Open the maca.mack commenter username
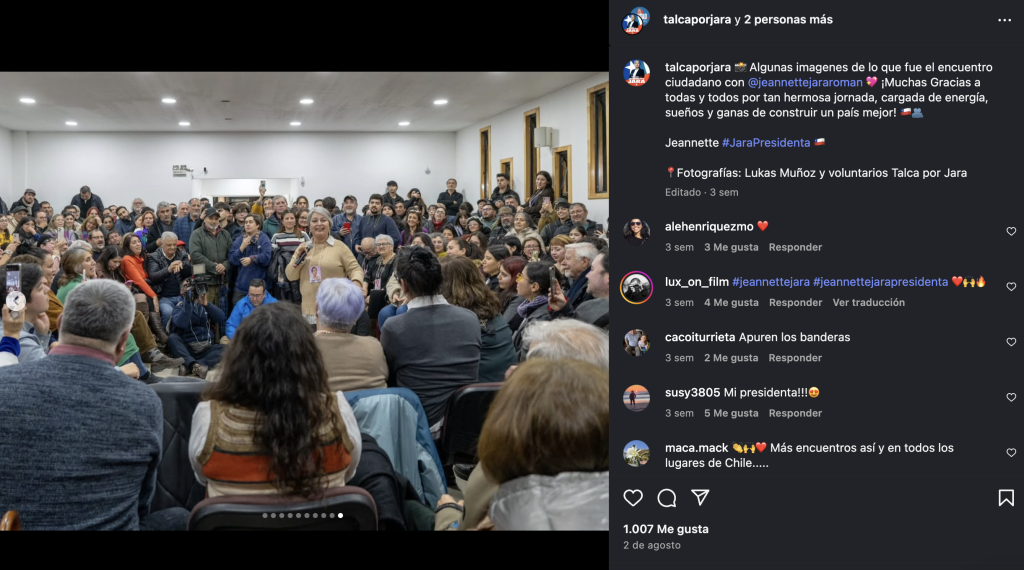 696,448
